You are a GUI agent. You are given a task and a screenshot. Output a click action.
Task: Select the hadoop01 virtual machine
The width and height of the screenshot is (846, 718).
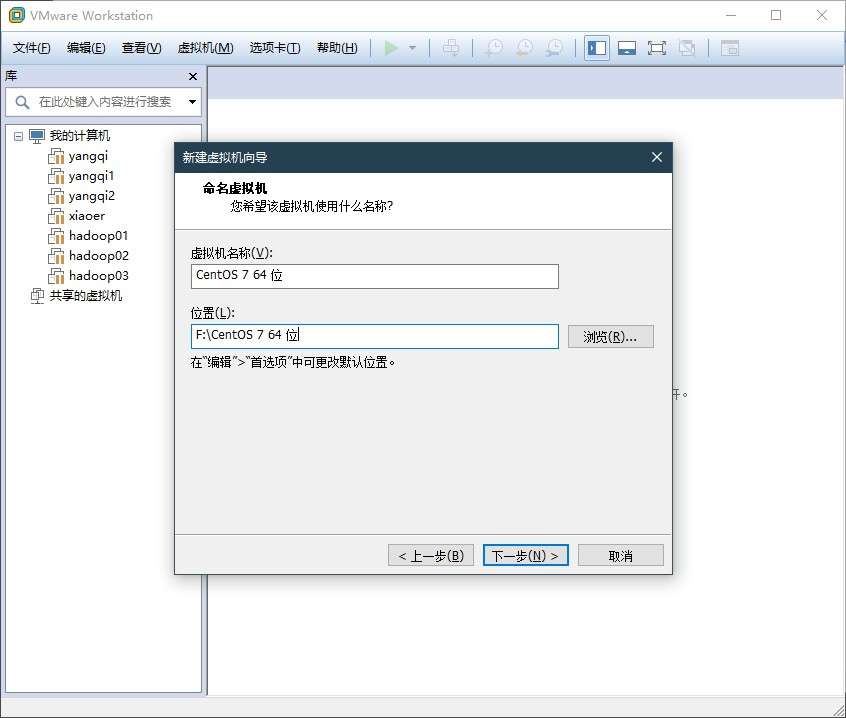pyautogui.click(x=99, y=236)
